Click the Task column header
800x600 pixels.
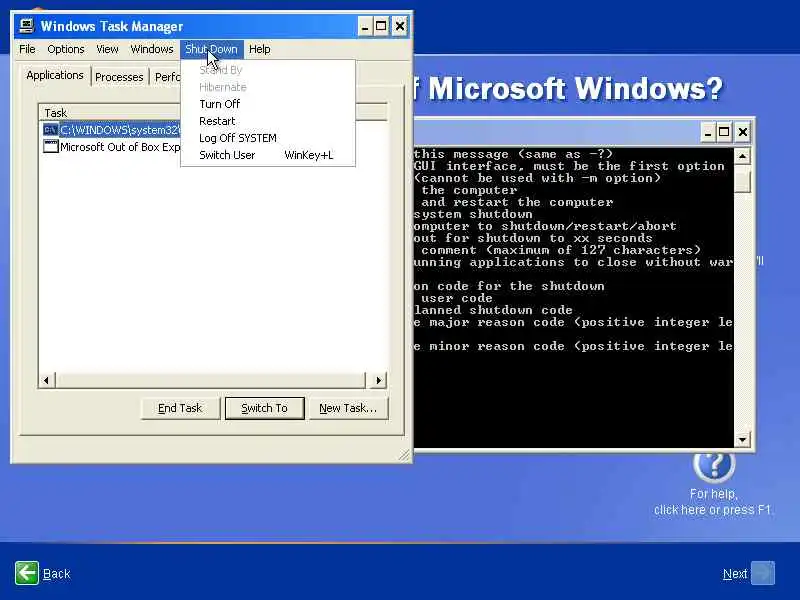(x=110, y=113)
